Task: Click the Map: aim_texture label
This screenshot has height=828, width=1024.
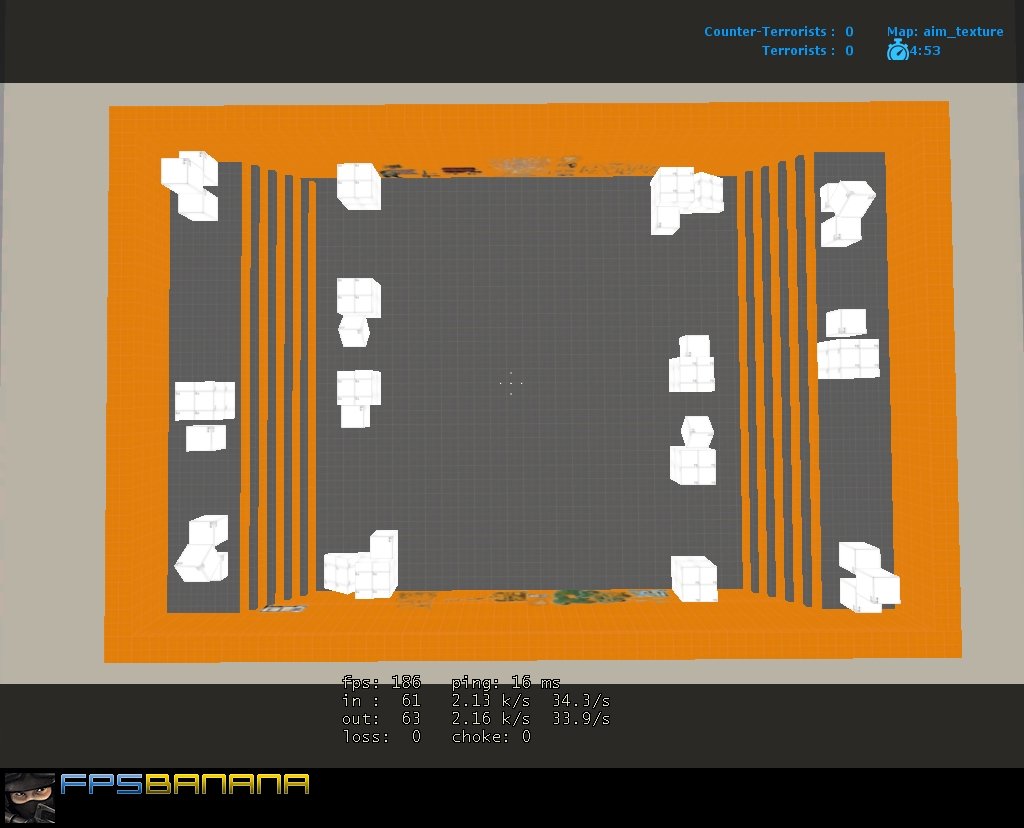Action: coord(944,31)
